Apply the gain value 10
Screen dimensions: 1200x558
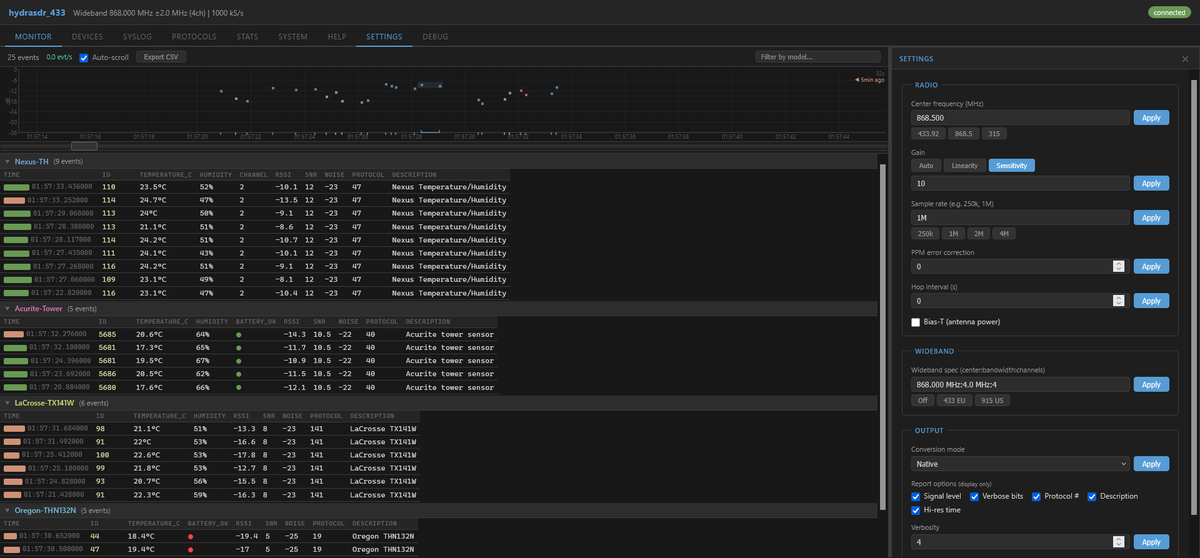1151,184
